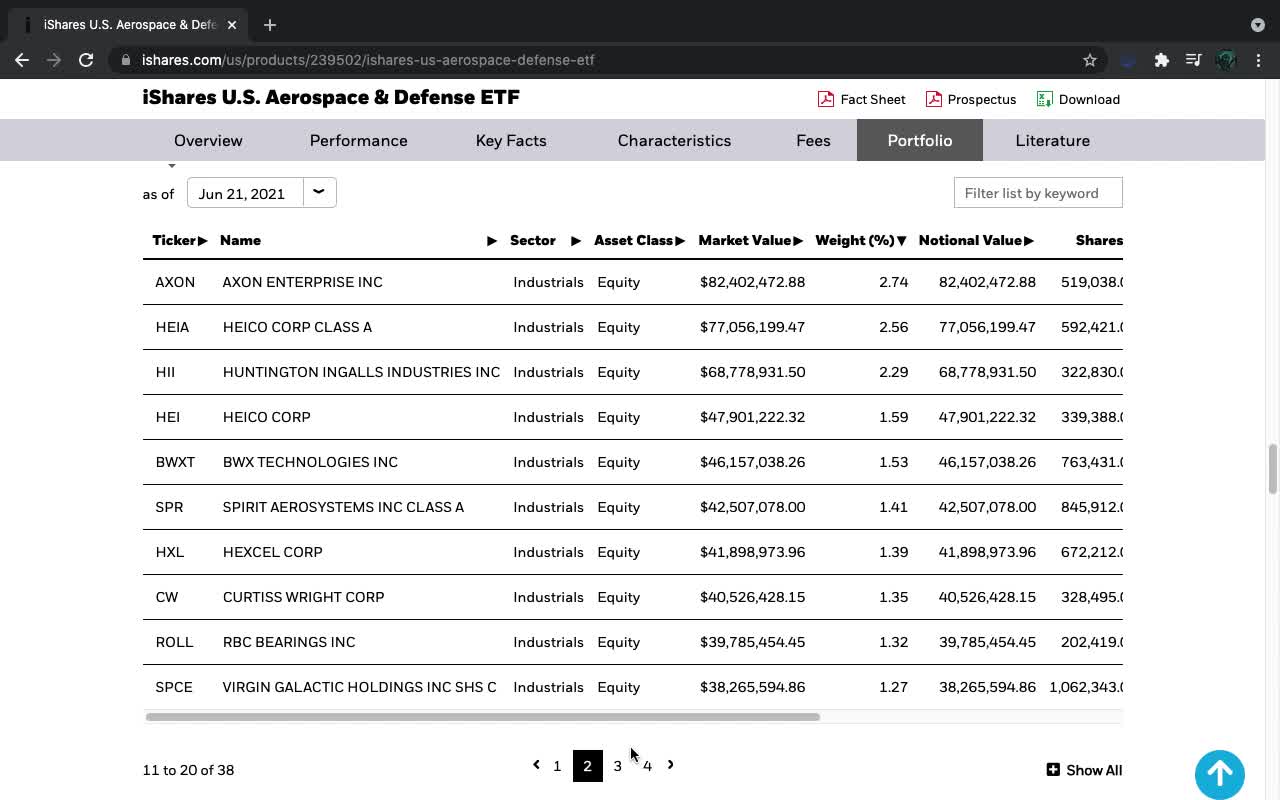
Task: Click the vertical page scrollbar thumb
Action: 1272,468
